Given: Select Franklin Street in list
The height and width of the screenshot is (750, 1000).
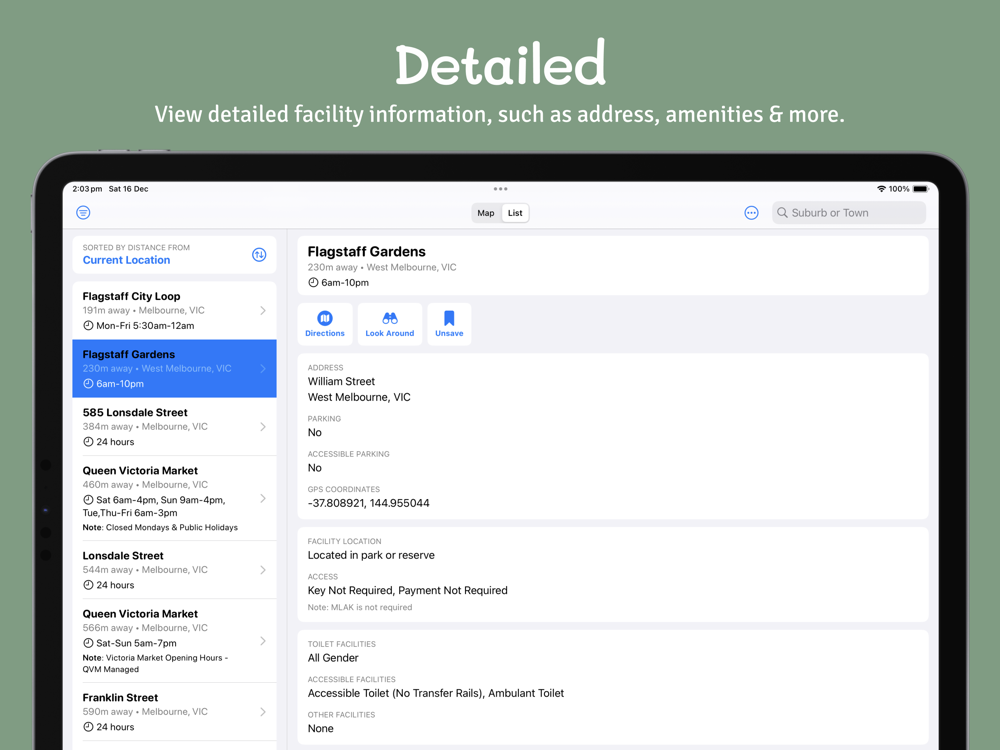Looking at the screenshot, I should 174,712.
